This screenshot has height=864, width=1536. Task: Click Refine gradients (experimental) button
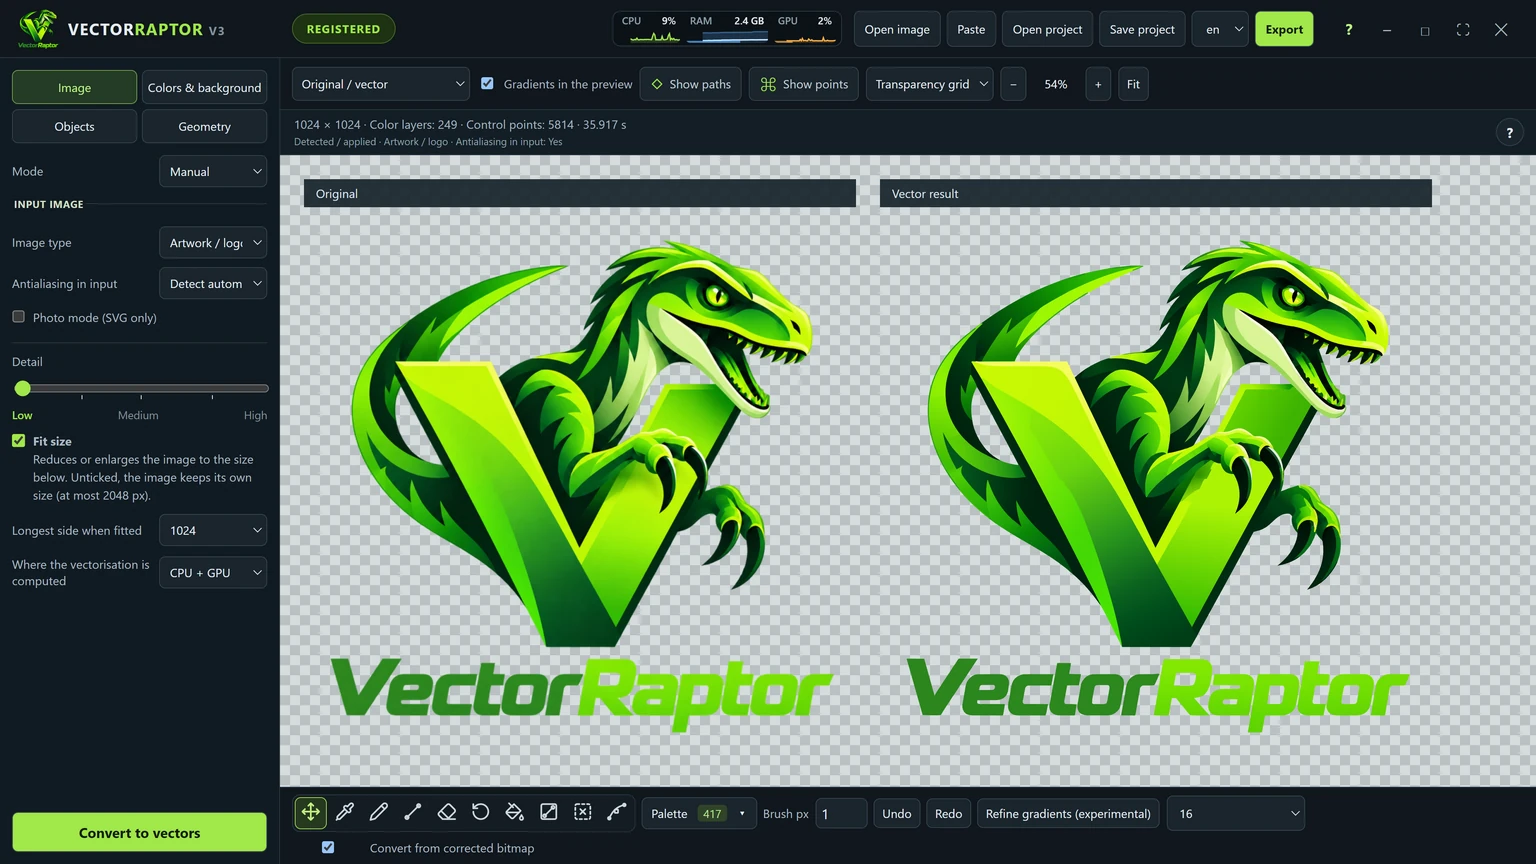pos(1068,813)
